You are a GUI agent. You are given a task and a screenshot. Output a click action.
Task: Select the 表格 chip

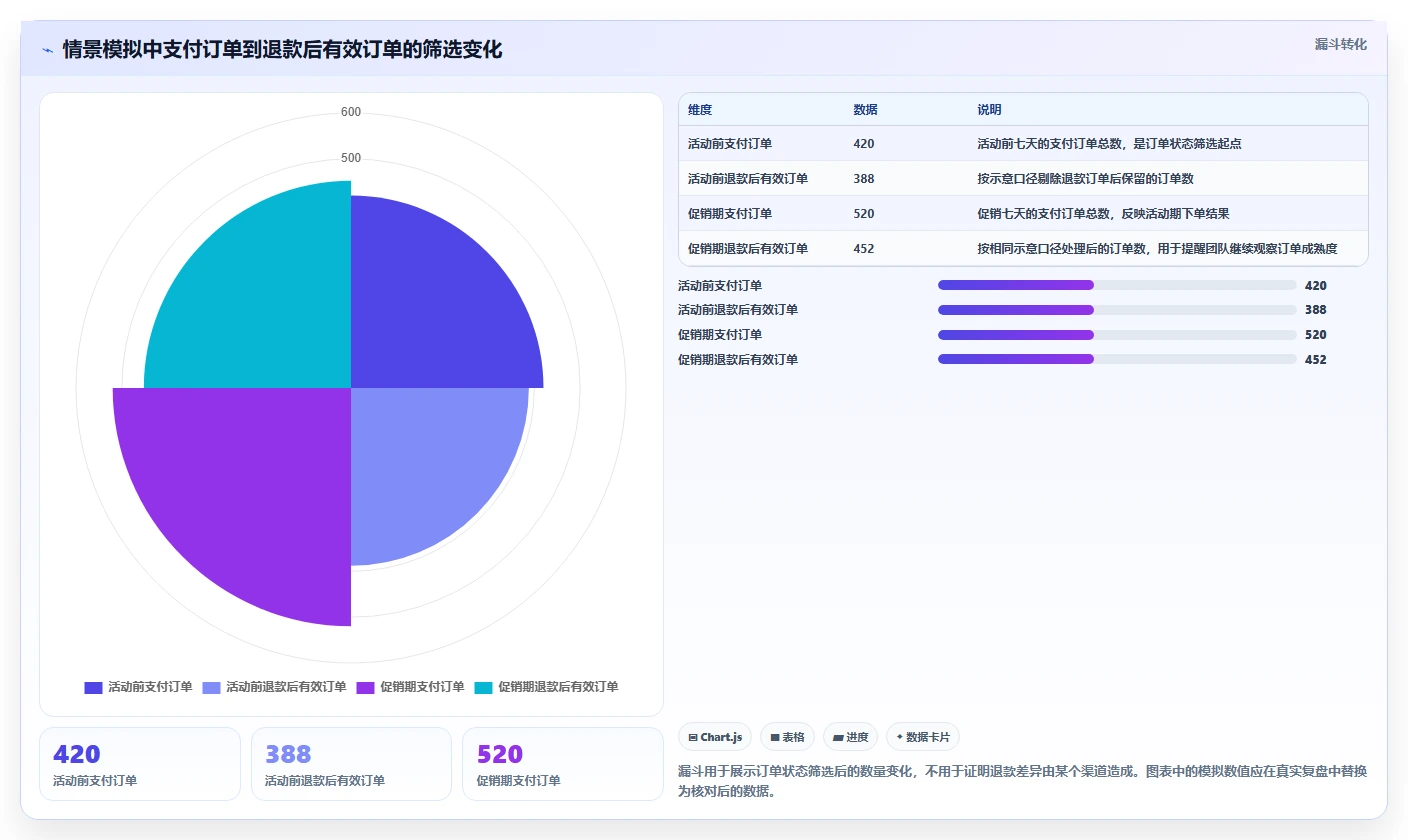[x=787, y=737]
